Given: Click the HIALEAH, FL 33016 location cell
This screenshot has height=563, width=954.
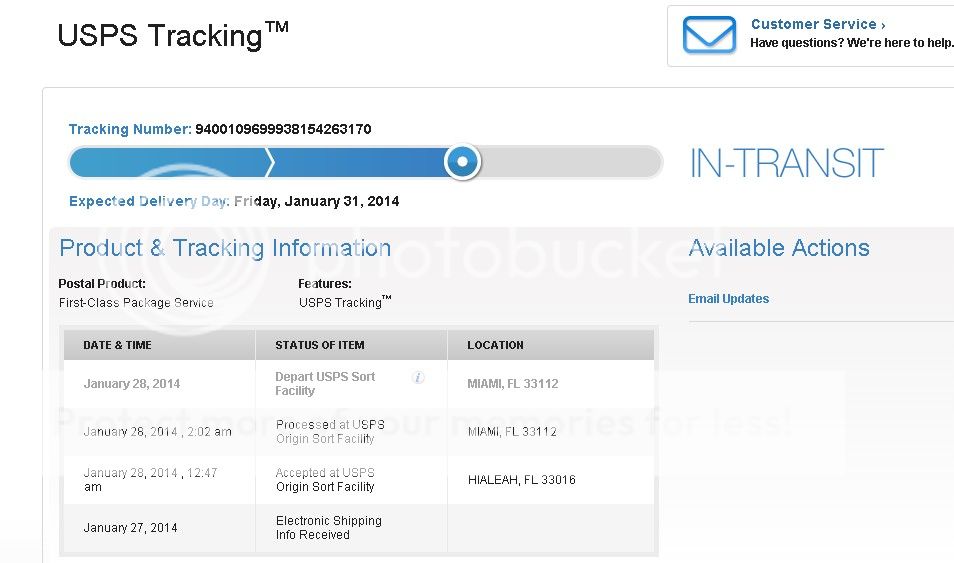Looking at the screenshot, I should pos(522,480).
